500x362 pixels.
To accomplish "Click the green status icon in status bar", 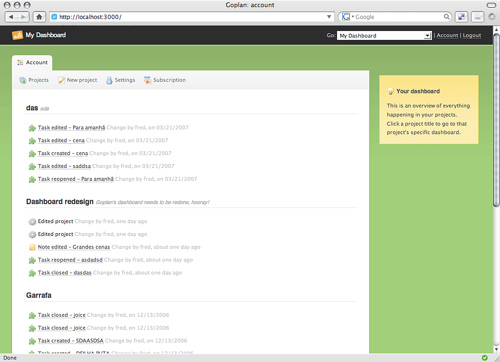I will [x=484, y=358].
